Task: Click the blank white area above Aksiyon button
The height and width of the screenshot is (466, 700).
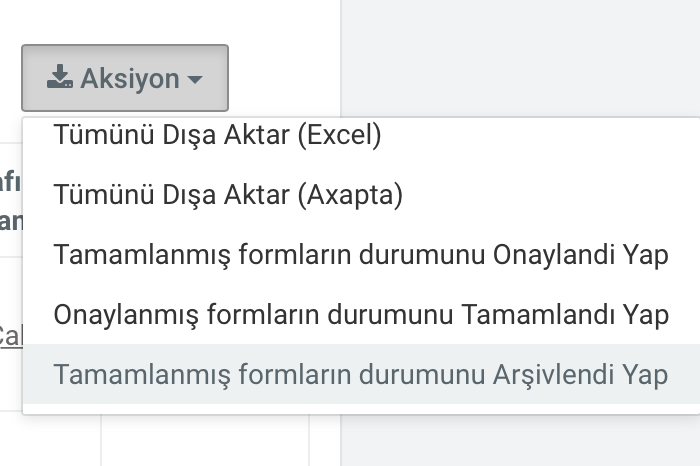Action: [170, 21]
